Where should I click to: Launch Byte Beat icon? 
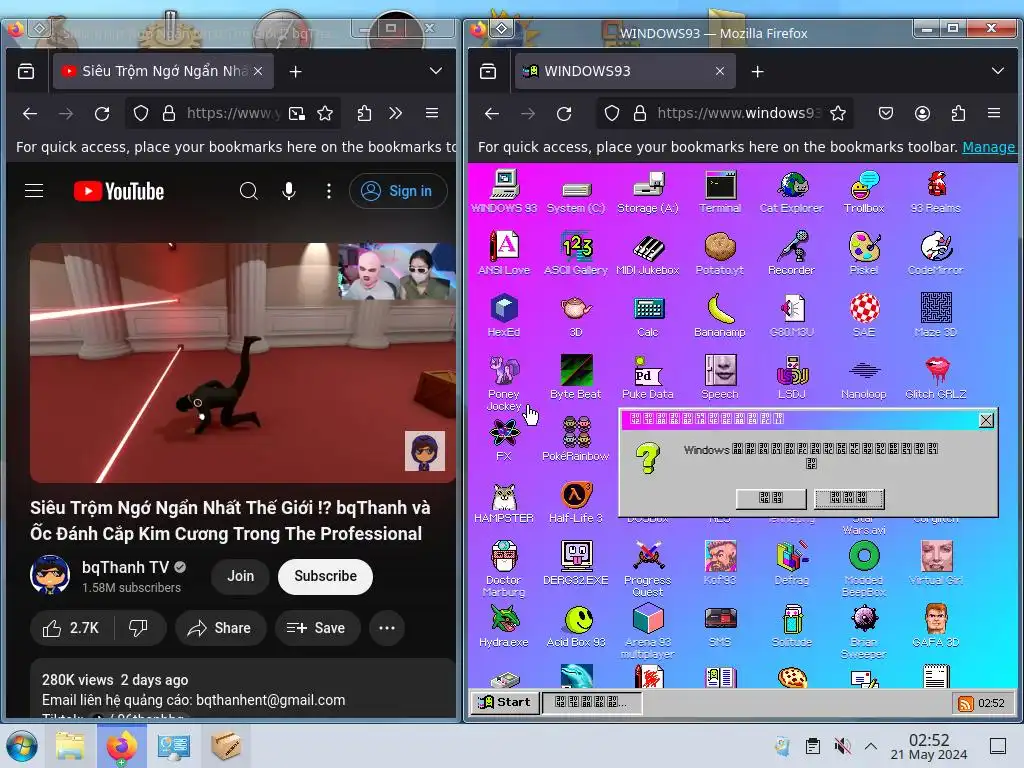click(x=576, y=377)
